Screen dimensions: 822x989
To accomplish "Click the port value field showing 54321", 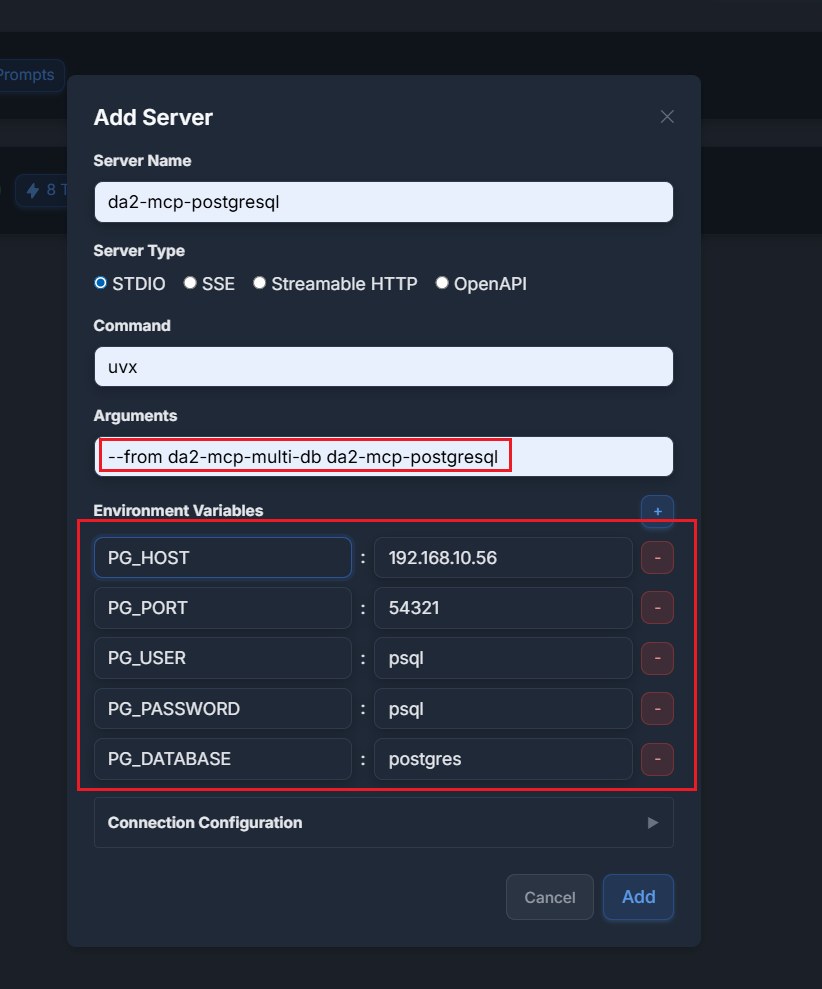I will (x=502, y=608).
